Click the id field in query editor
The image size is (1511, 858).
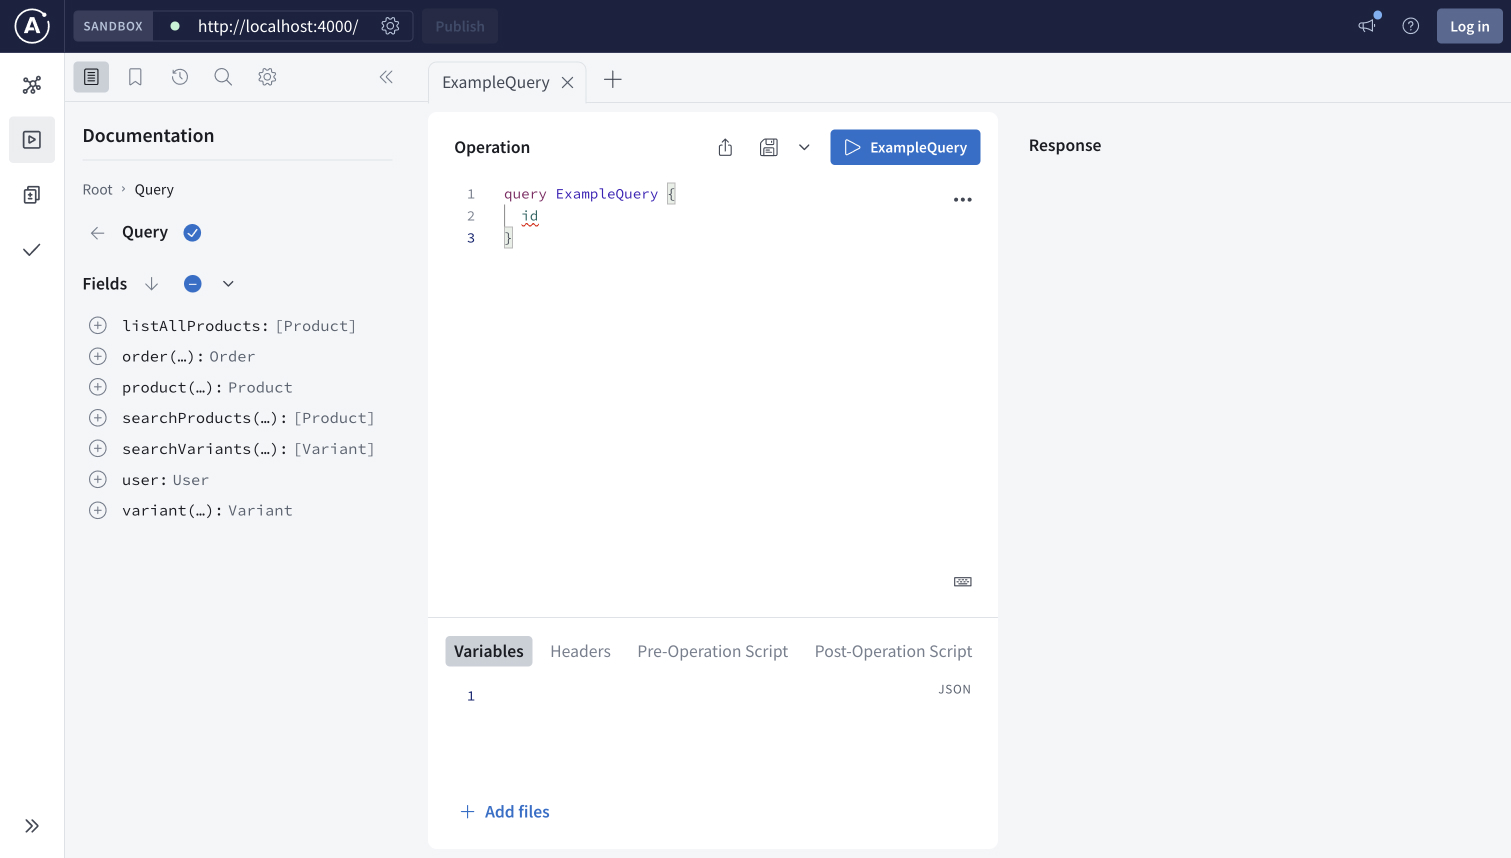[530, 216]
